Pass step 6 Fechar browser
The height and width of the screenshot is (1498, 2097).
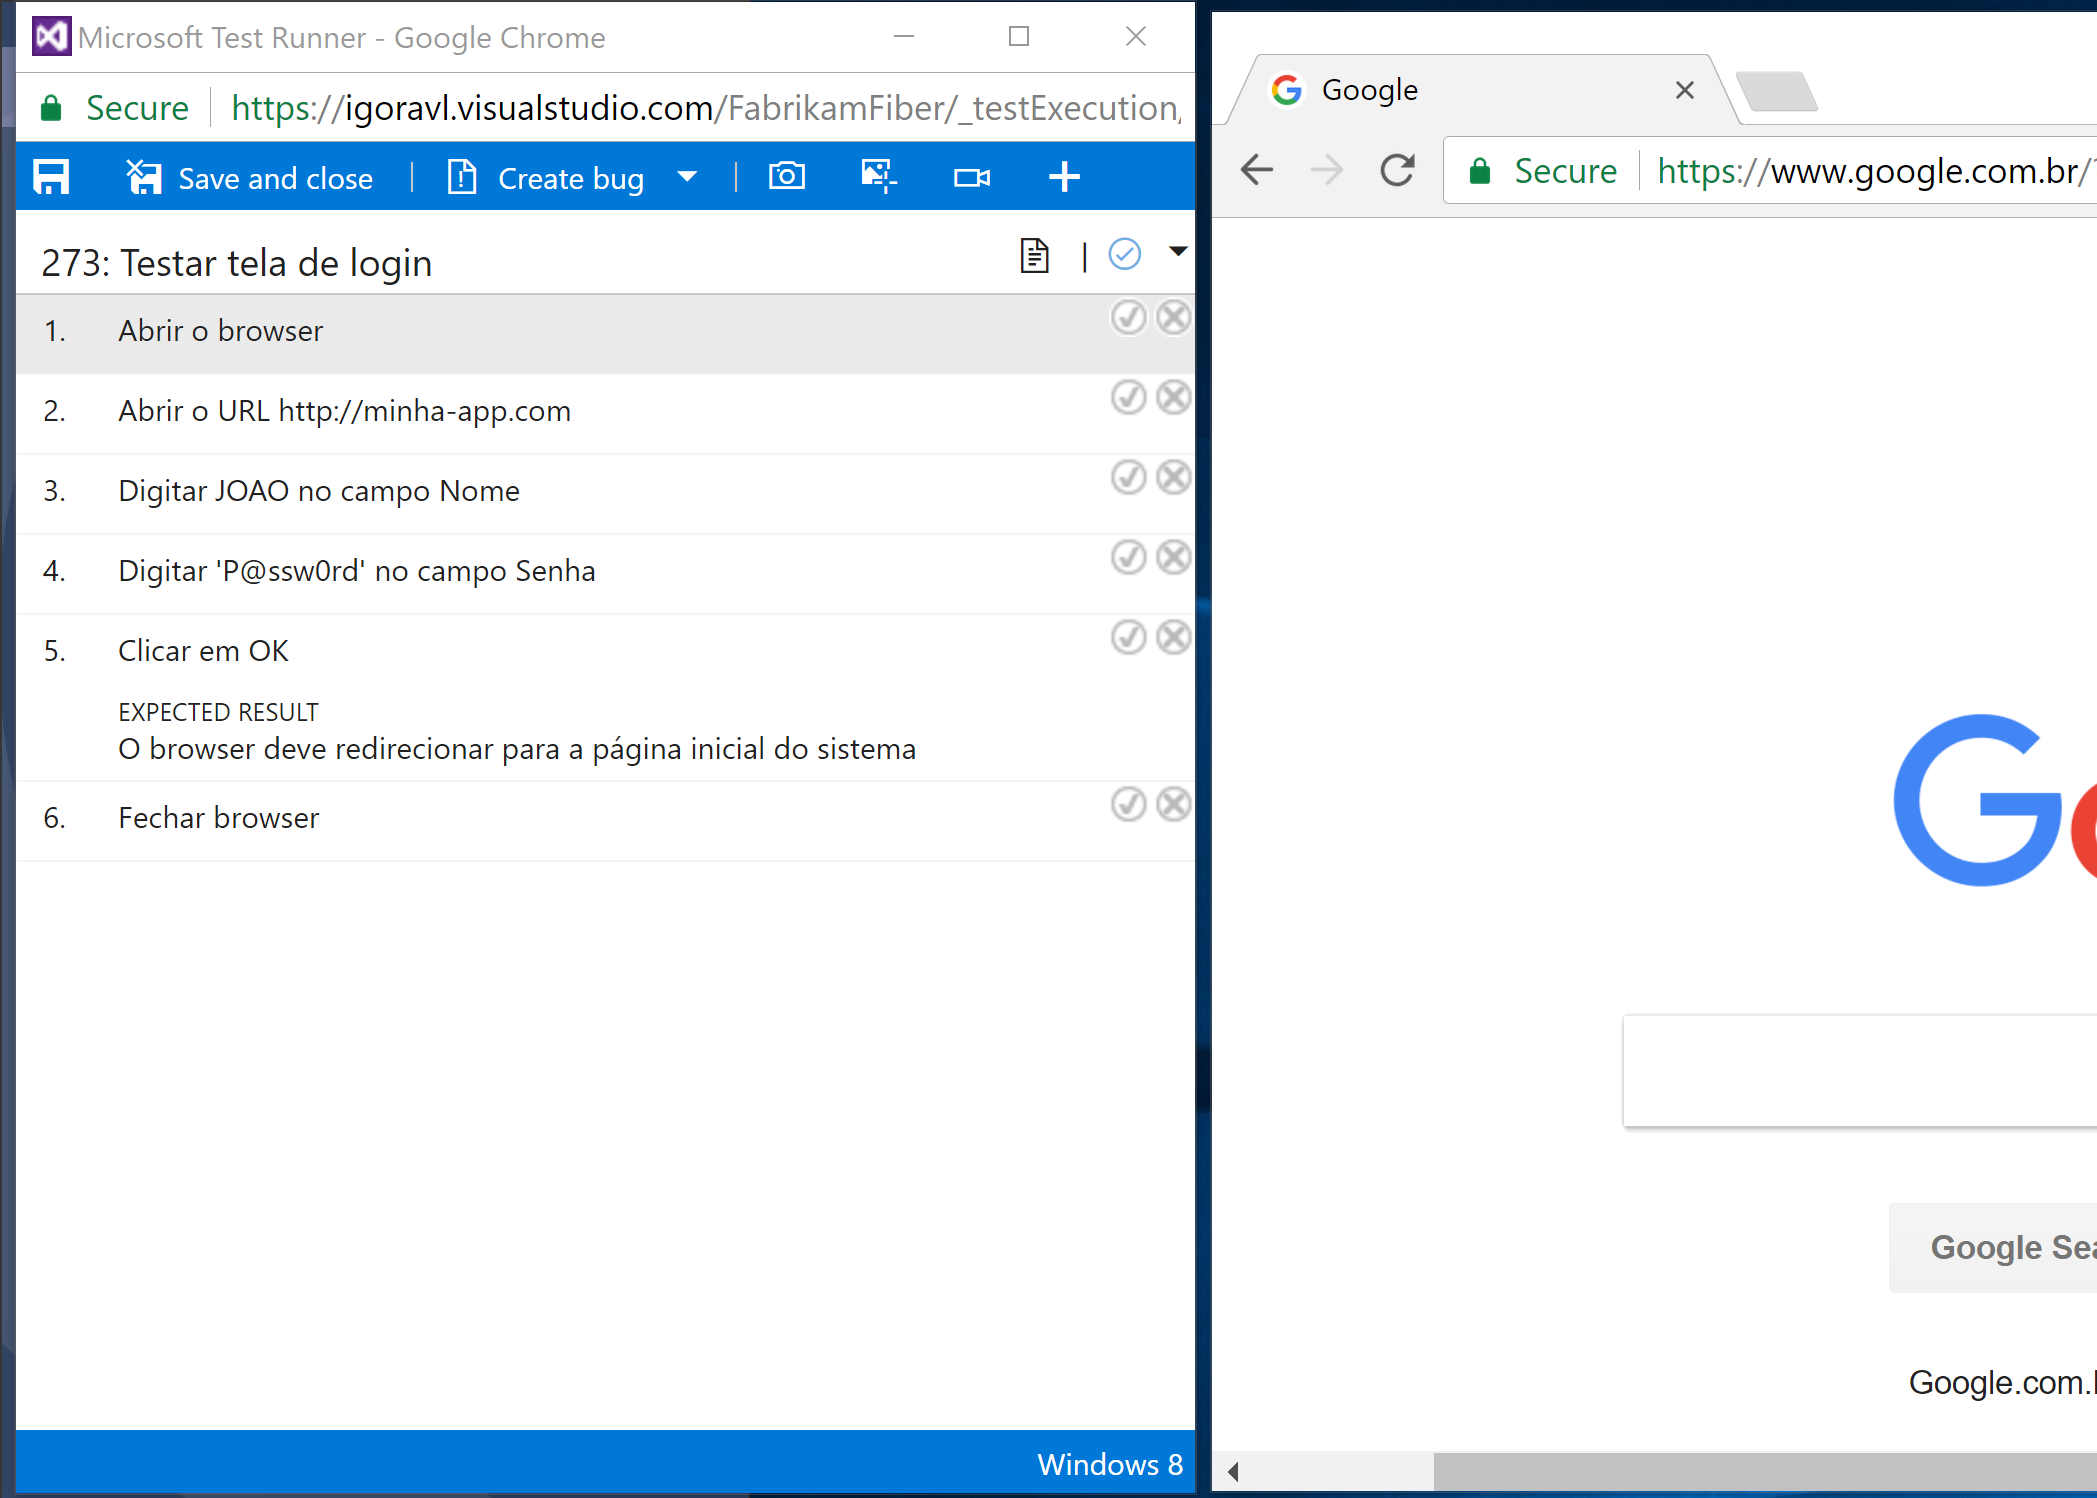pos(1129,804)
